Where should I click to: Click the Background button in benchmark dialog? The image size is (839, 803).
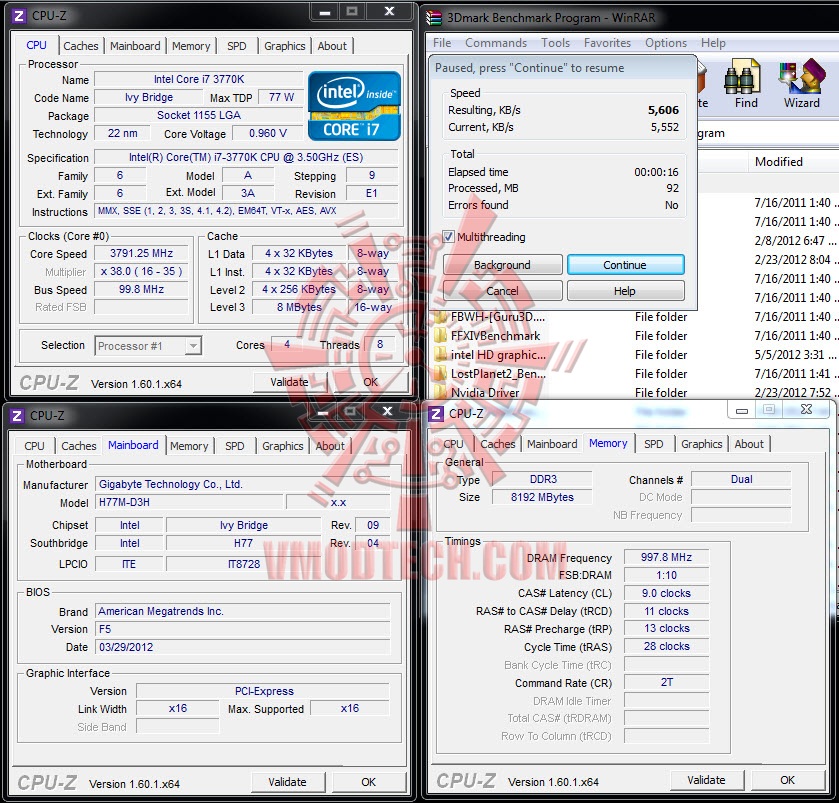point(502,265)
